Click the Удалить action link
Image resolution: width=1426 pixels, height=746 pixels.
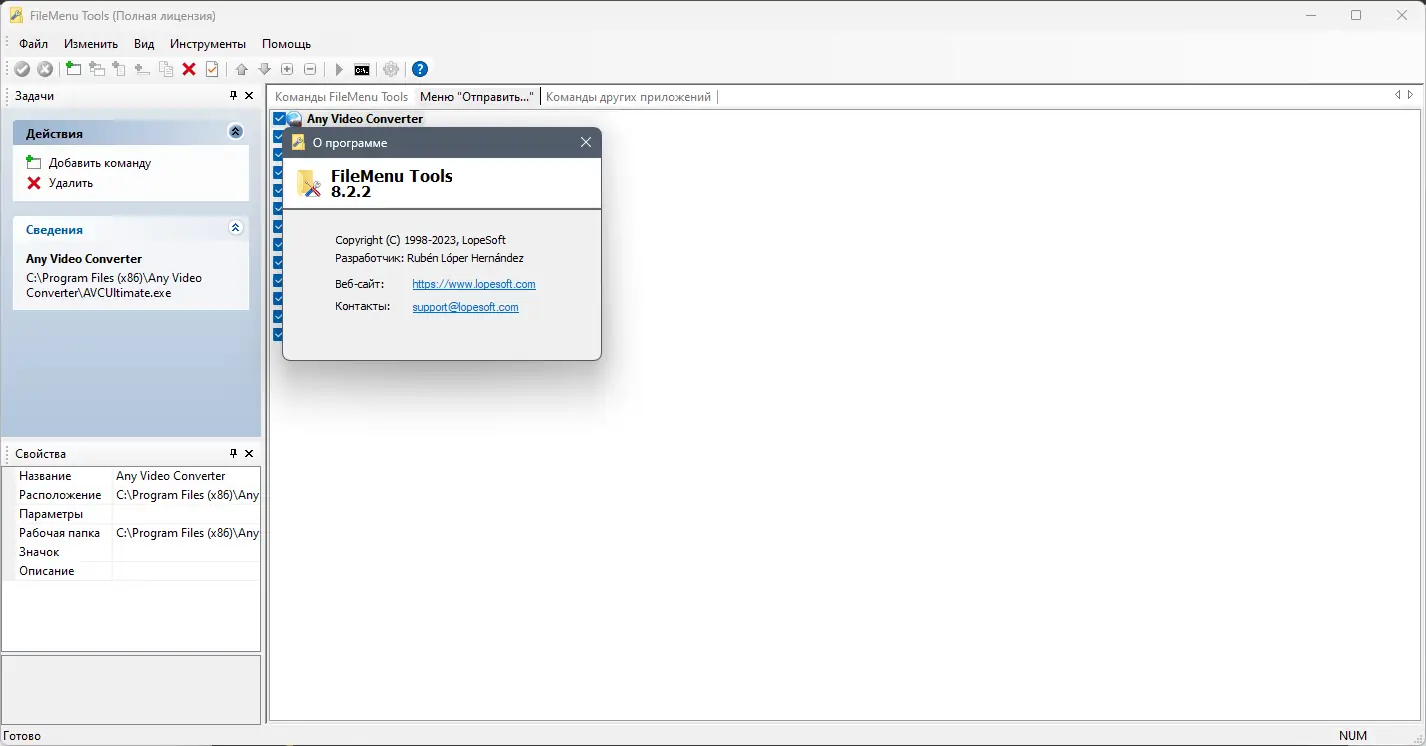[71, 183]
